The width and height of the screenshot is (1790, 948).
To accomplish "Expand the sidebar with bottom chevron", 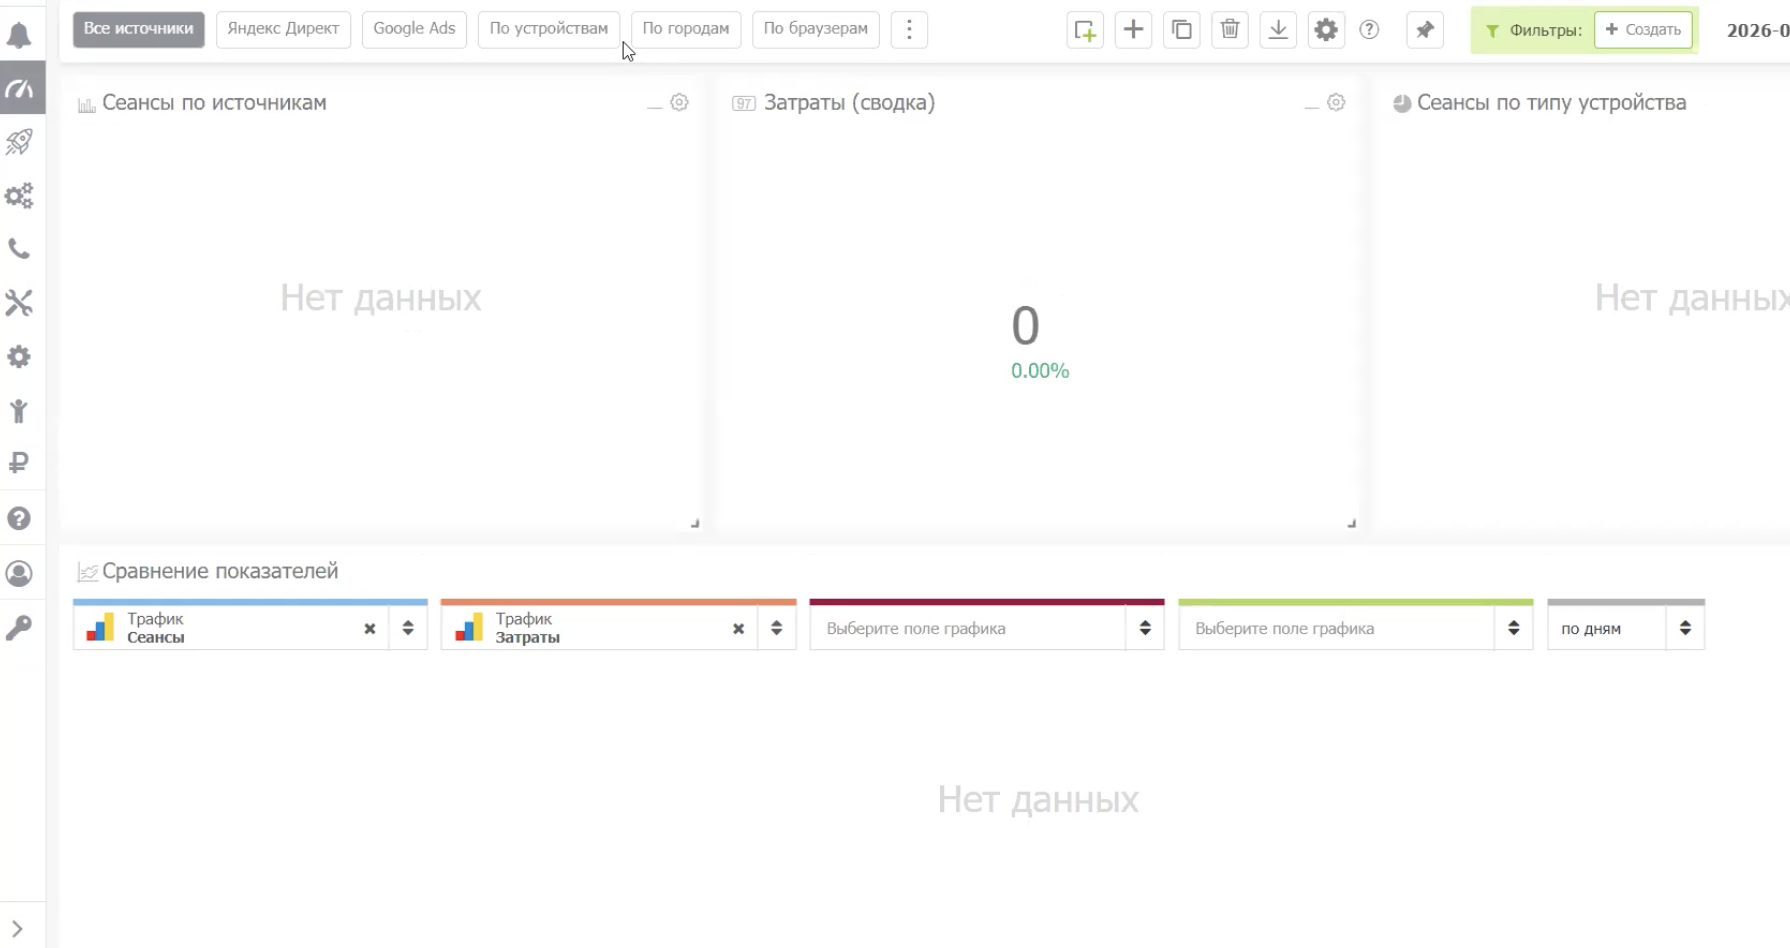I will pos(17,929).
